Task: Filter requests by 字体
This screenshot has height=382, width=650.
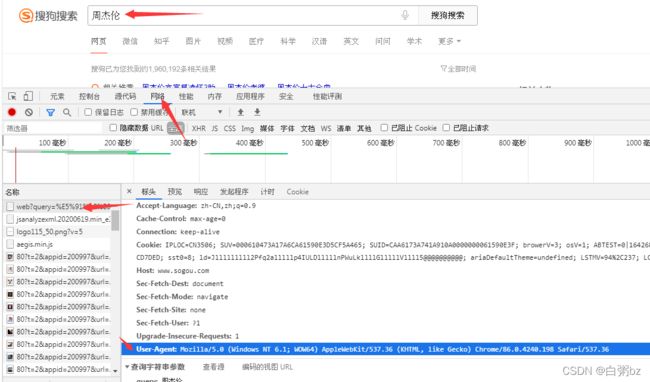Action: click(287, 128)
